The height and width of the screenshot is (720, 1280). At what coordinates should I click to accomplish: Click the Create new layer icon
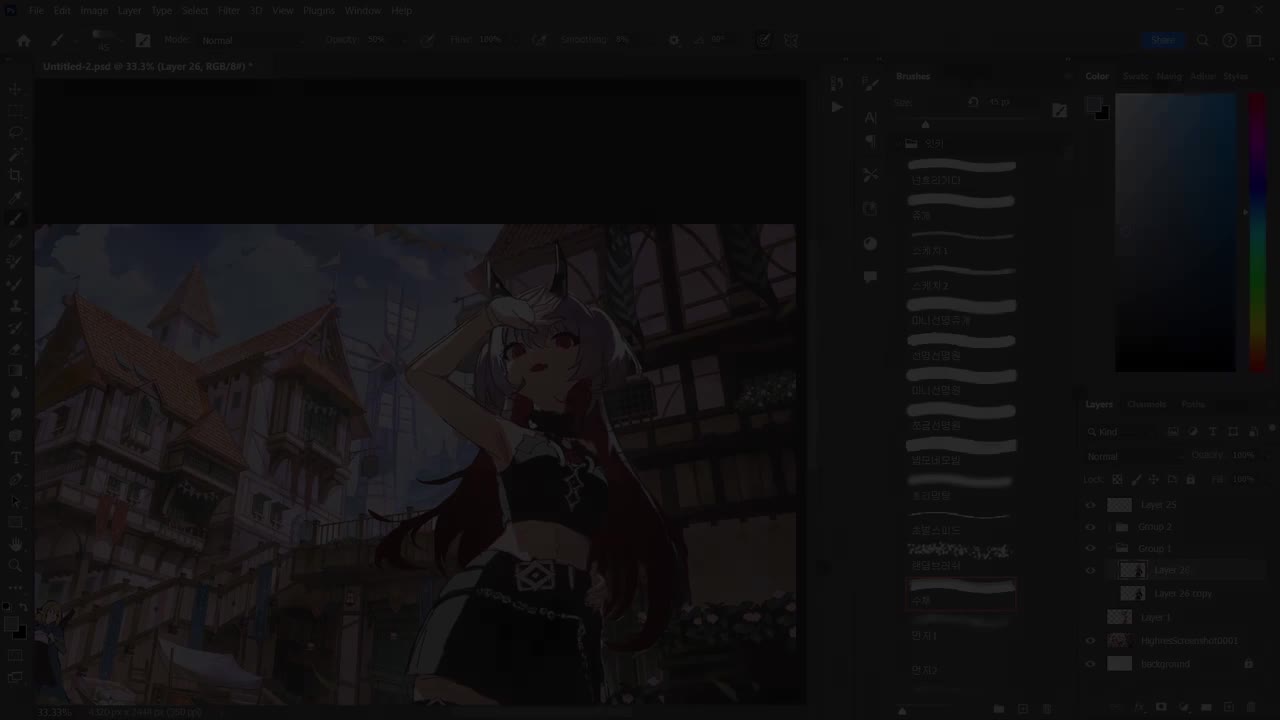click(1229, 707)
